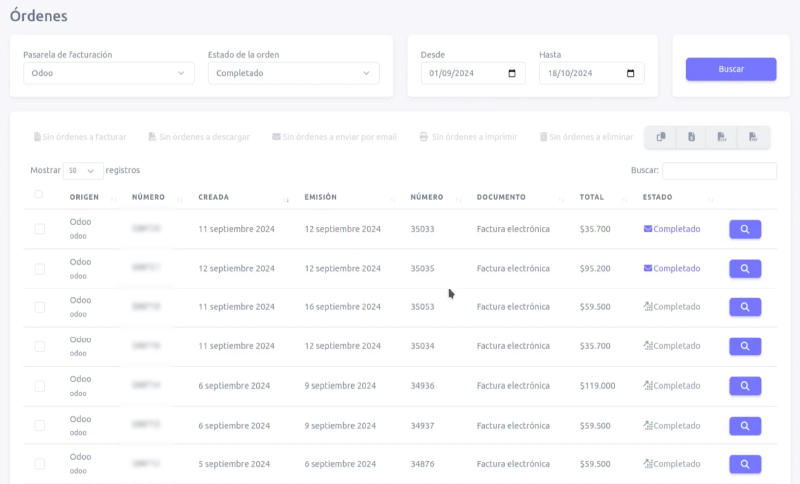Screen dimensions: 800x484
Task: Open invoice 34936 details with the magnifier
Action: click(745, 386)
